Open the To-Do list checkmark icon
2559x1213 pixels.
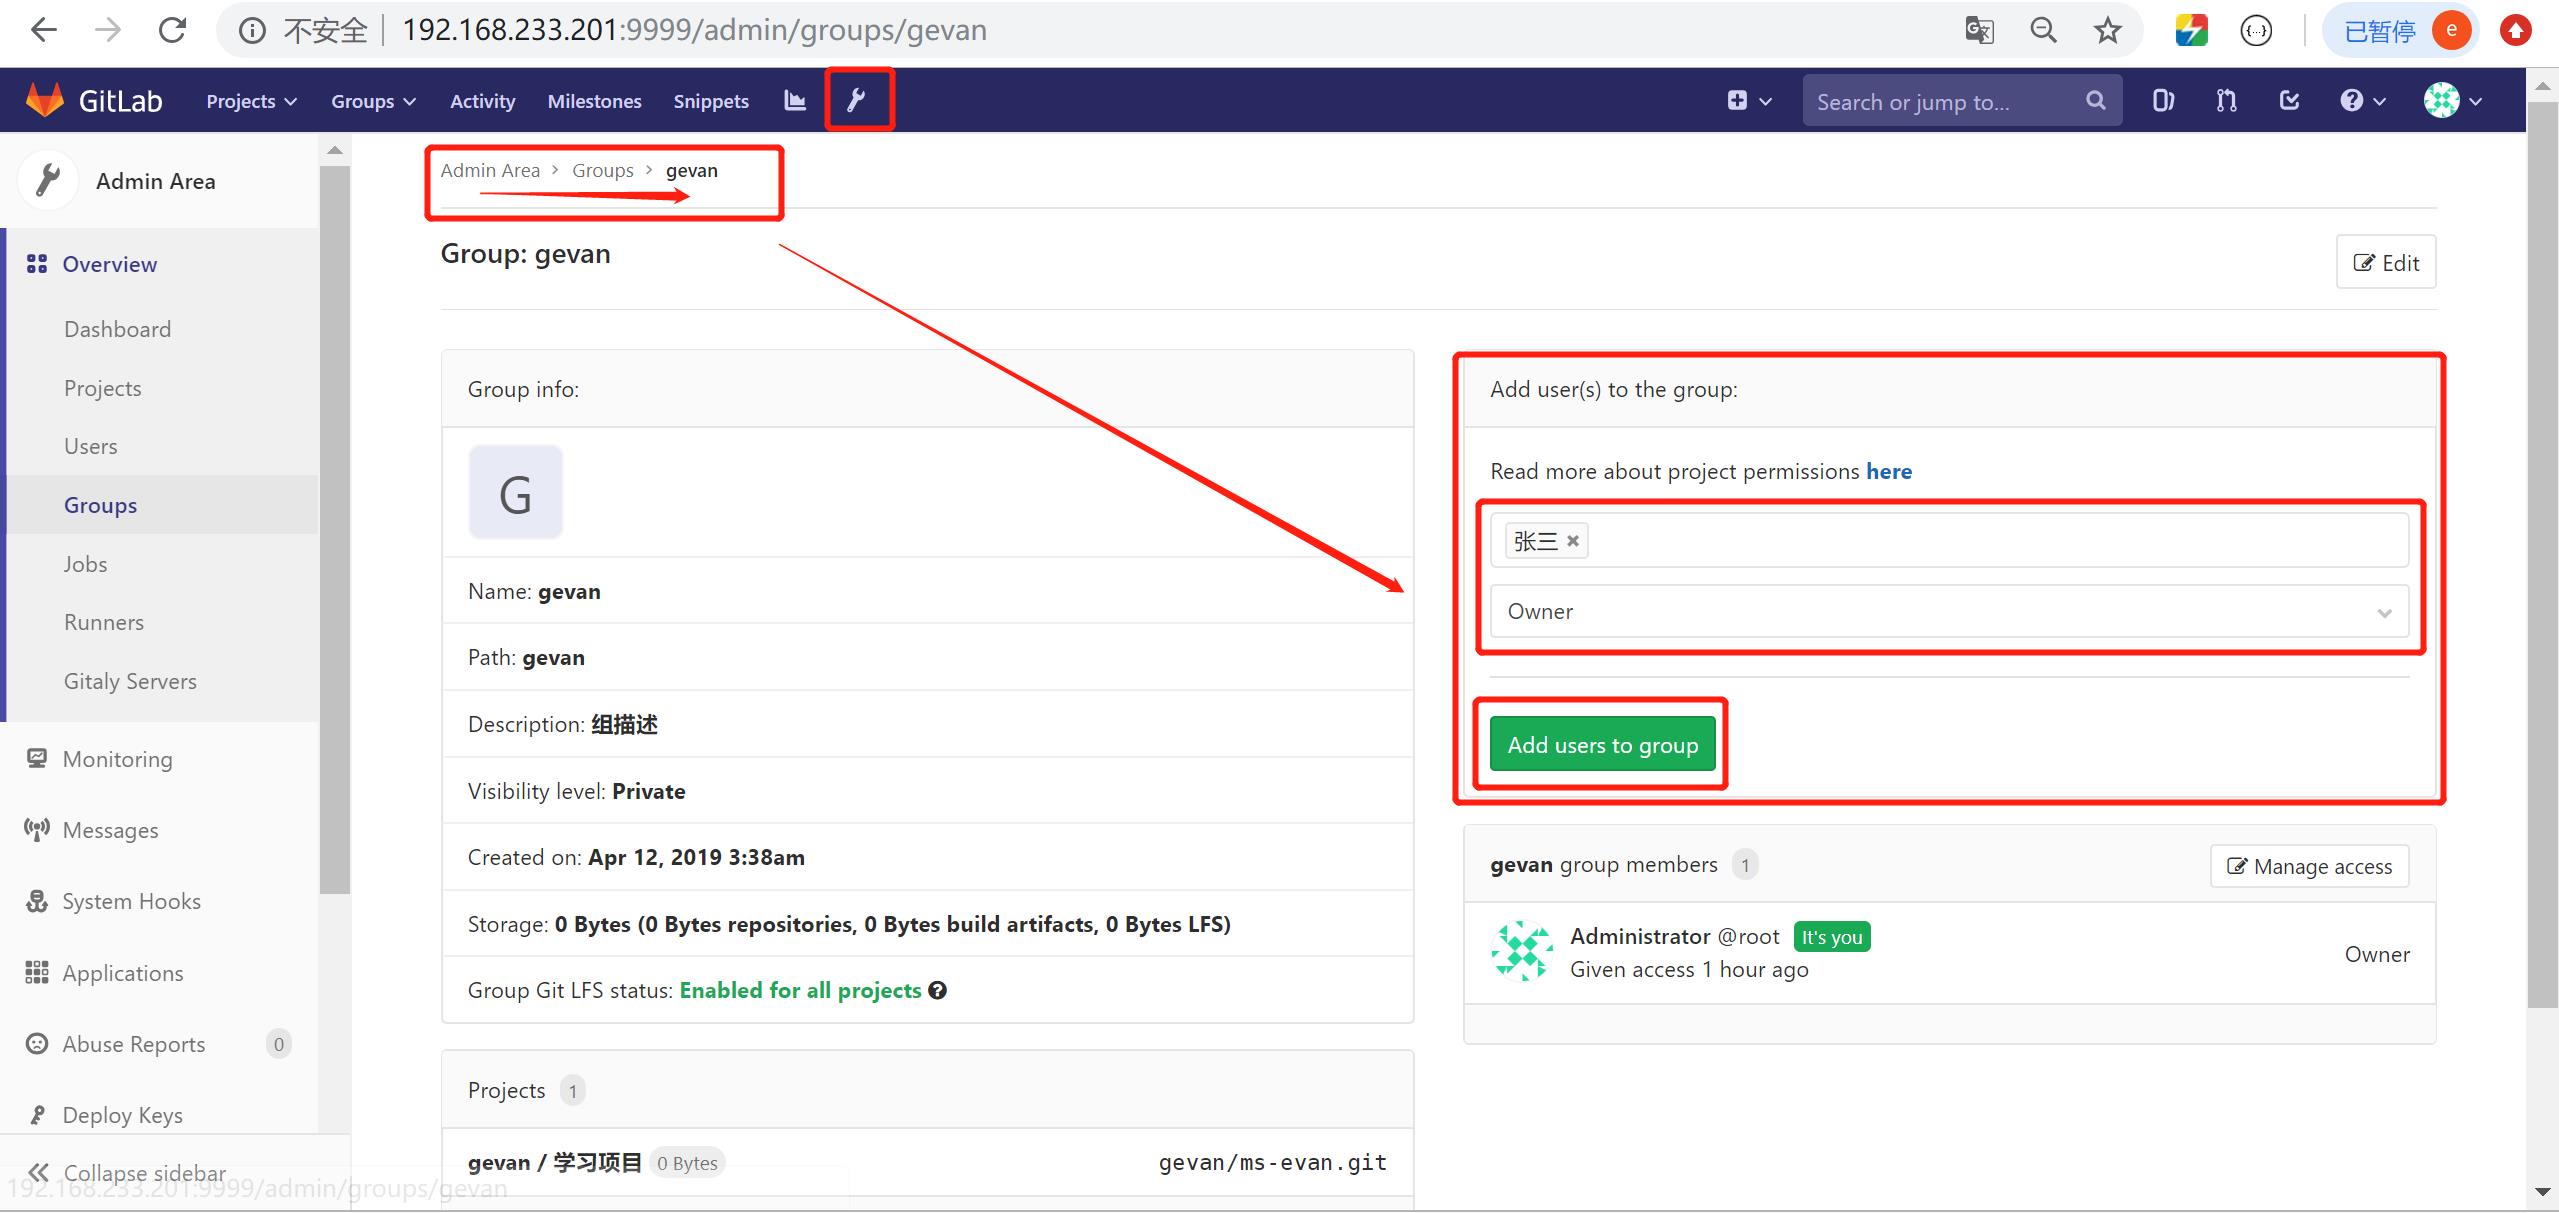pyautogui.click(x=2289, y=100)
